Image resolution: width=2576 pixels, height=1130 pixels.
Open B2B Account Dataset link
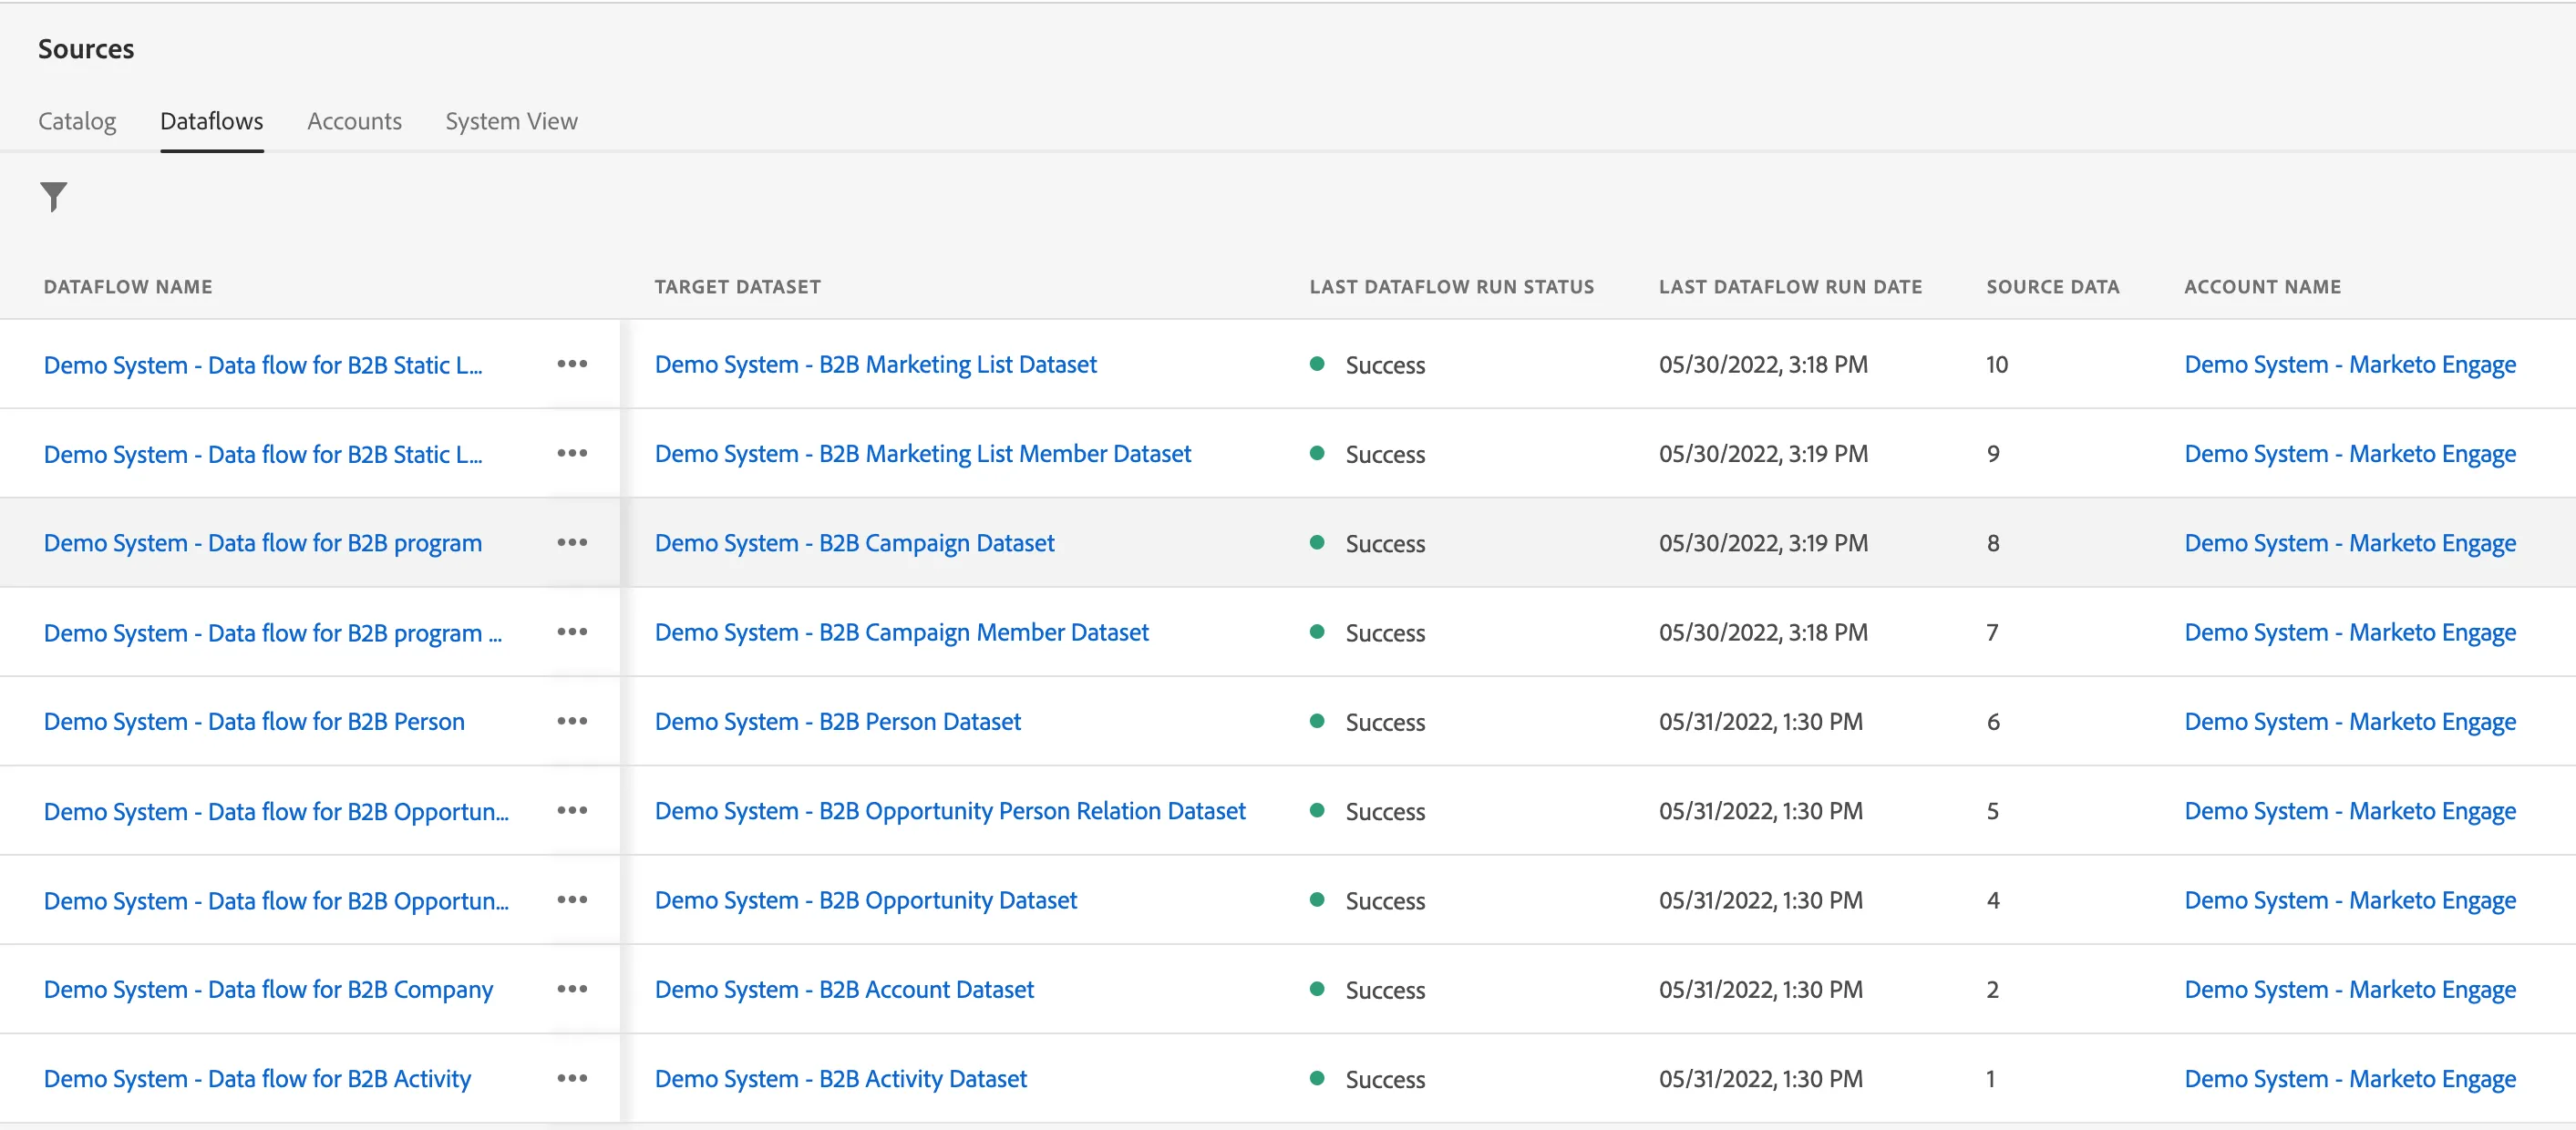pos(844,990)
